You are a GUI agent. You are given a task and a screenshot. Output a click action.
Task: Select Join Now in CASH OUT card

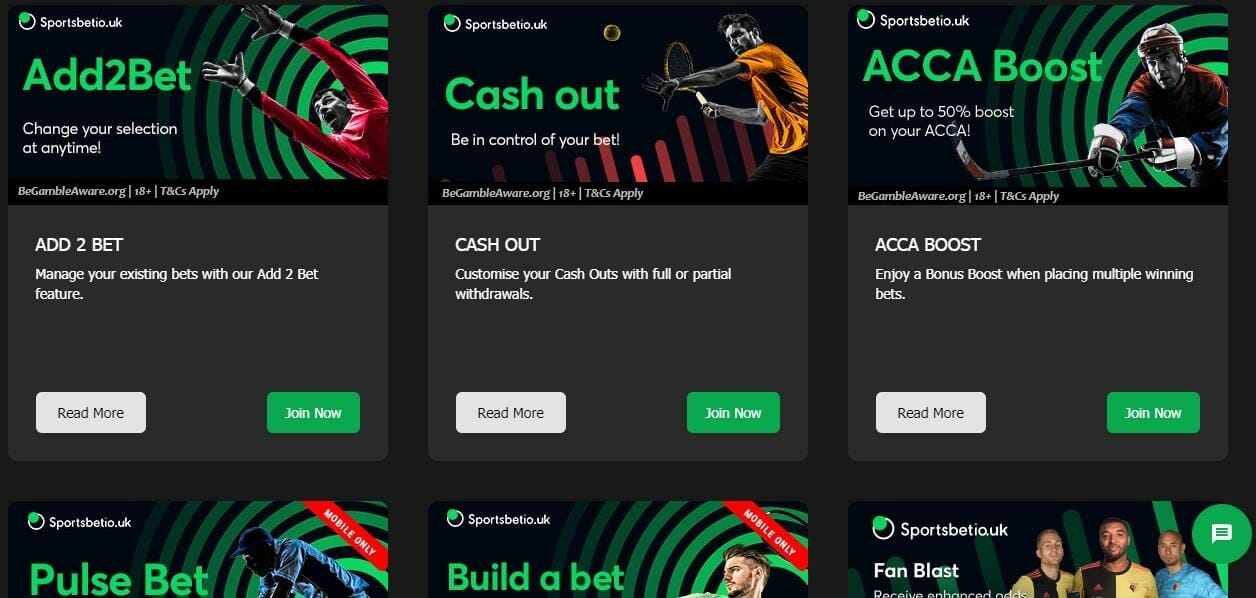[733, 413]
